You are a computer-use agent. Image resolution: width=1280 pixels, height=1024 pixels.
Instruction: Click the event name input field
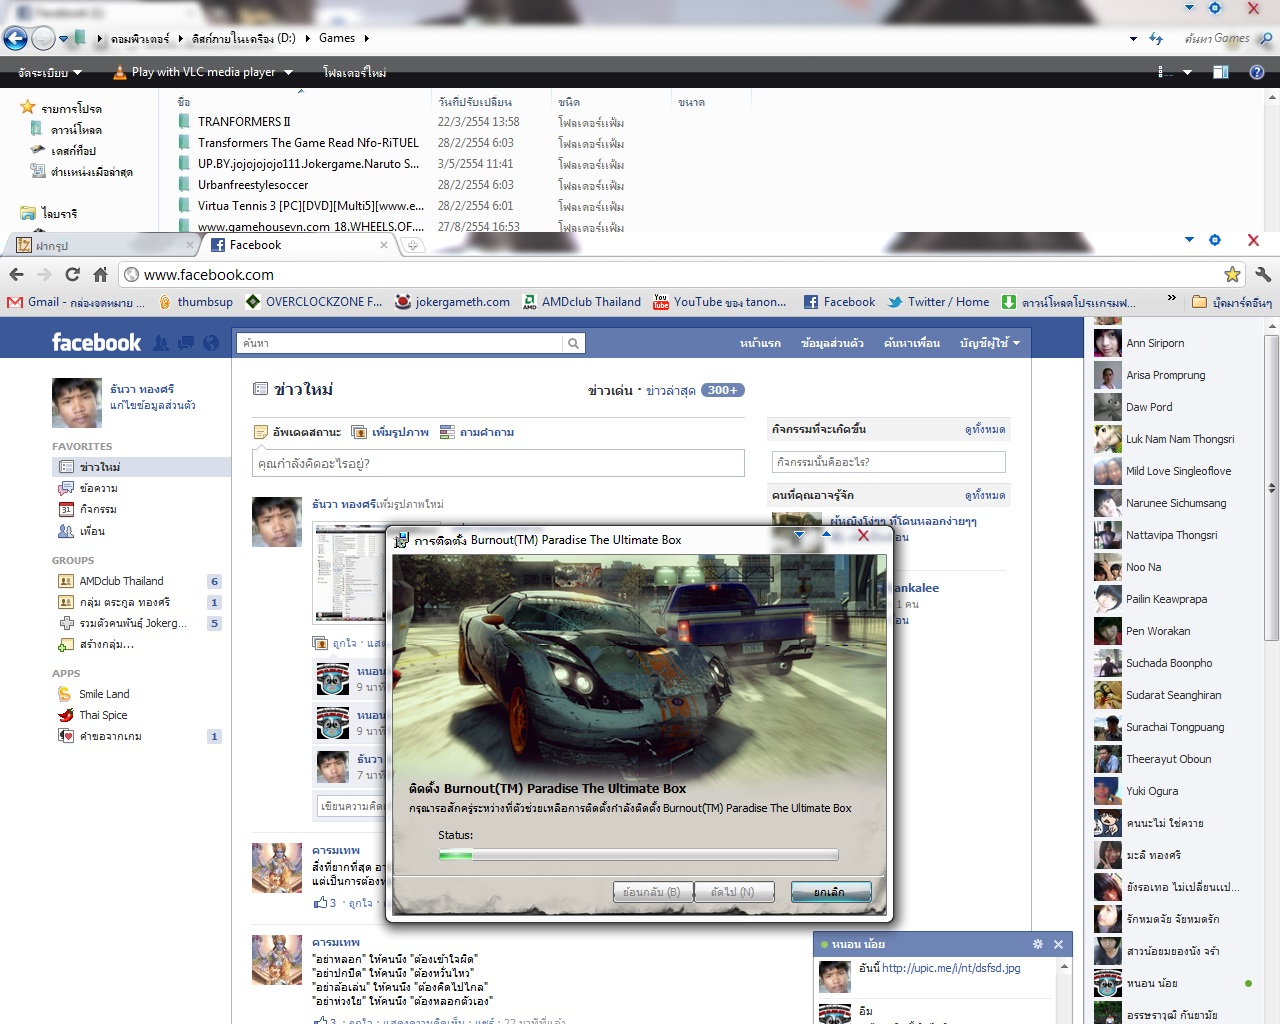click(x=888, y=462)
